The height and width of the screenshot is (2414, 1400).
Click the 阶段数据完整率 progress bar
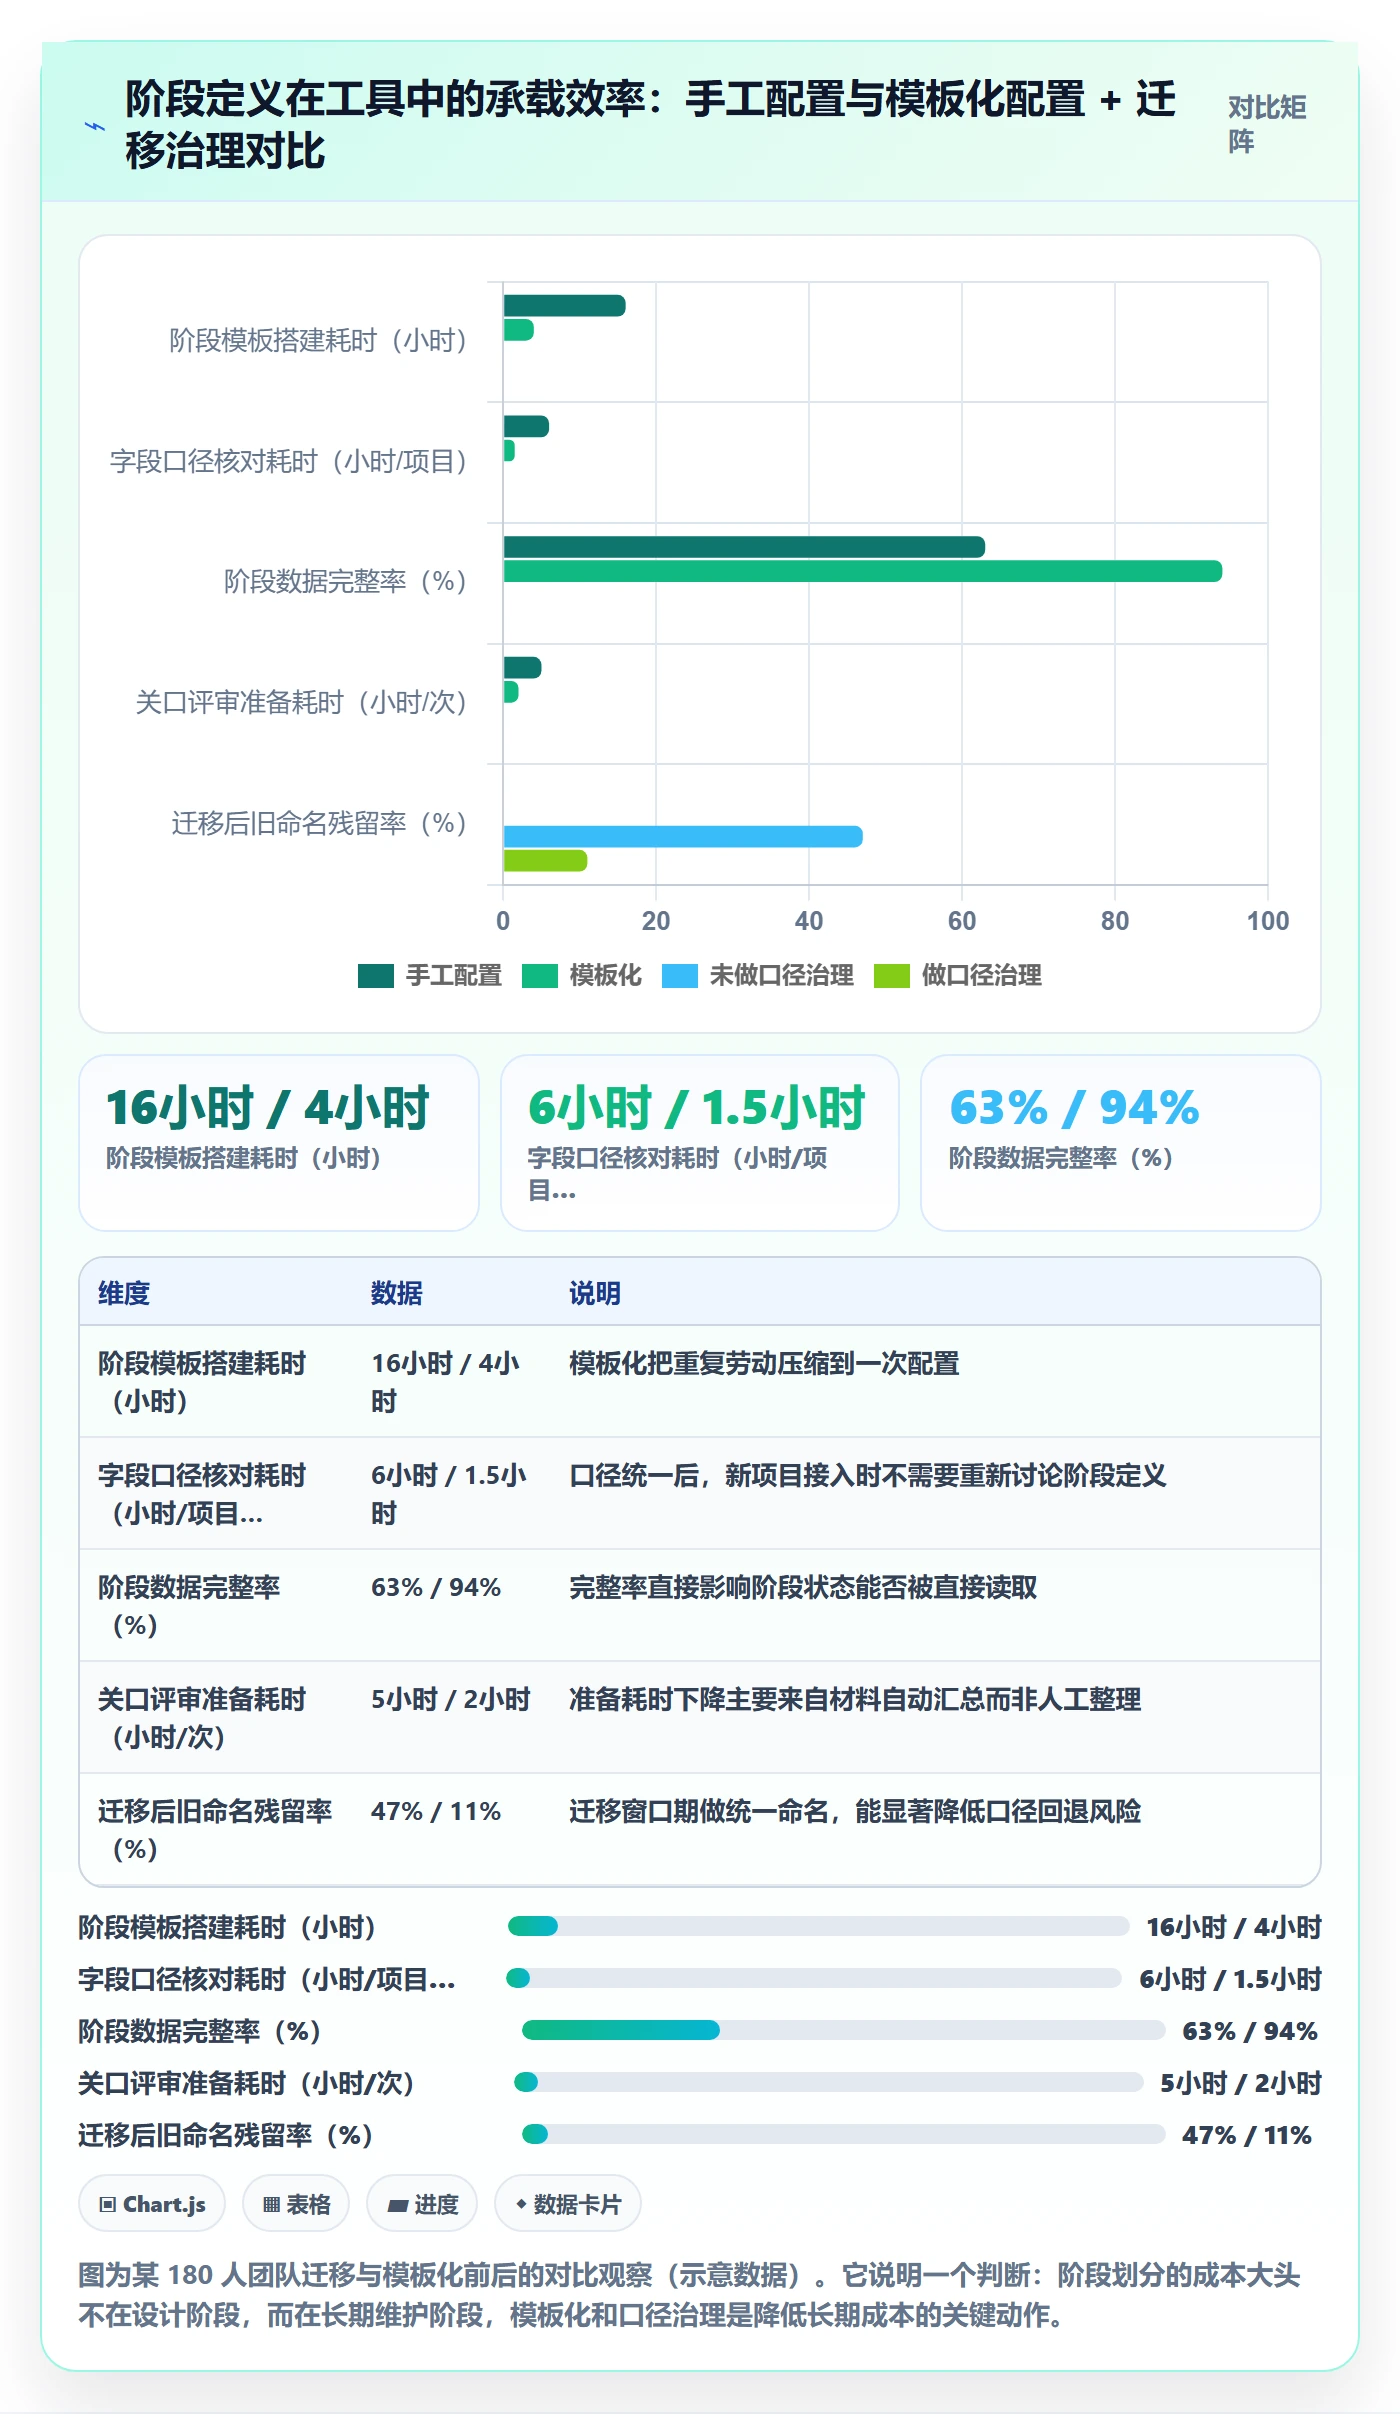844,2030
